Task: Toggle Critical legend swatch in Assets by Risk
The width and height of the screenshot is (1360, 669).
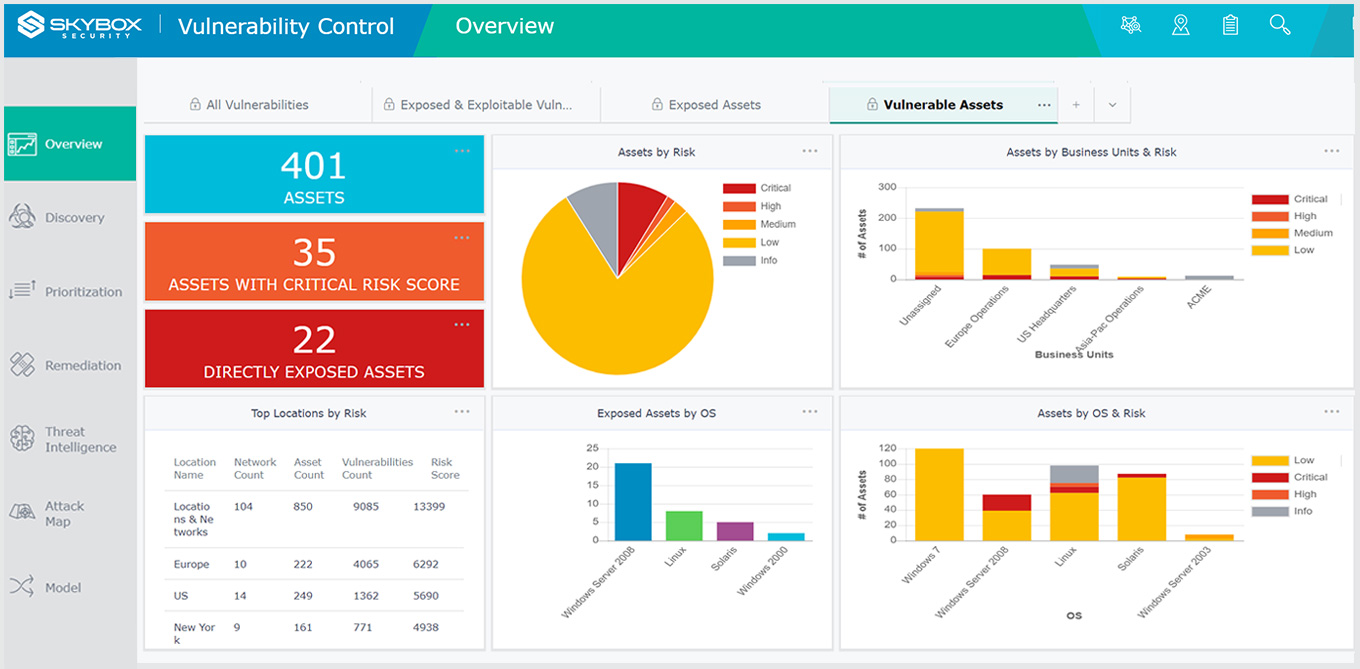Action: 739,188
